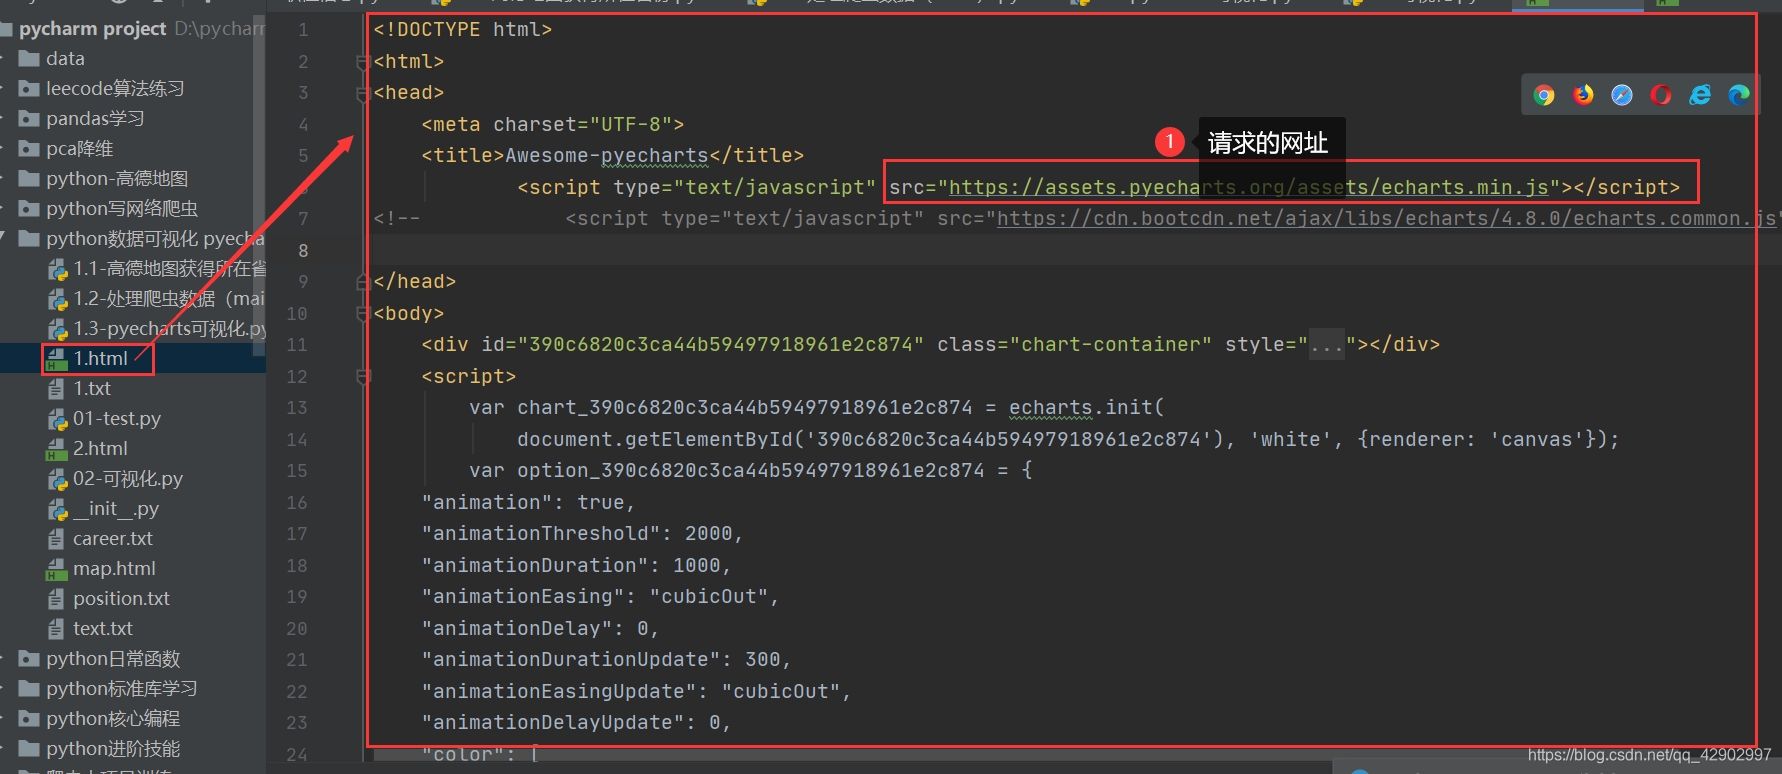Click the var option_390c… declaration line
The height and width of the screenshot is (774, 1782).
751,471
